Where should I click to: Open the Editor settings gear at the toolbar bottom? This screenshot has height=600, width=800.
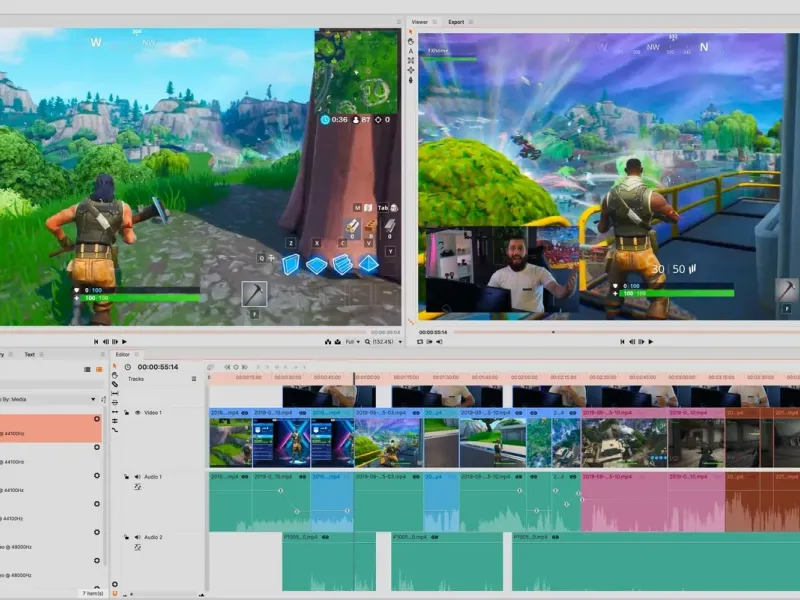click(x=115, y=584)
